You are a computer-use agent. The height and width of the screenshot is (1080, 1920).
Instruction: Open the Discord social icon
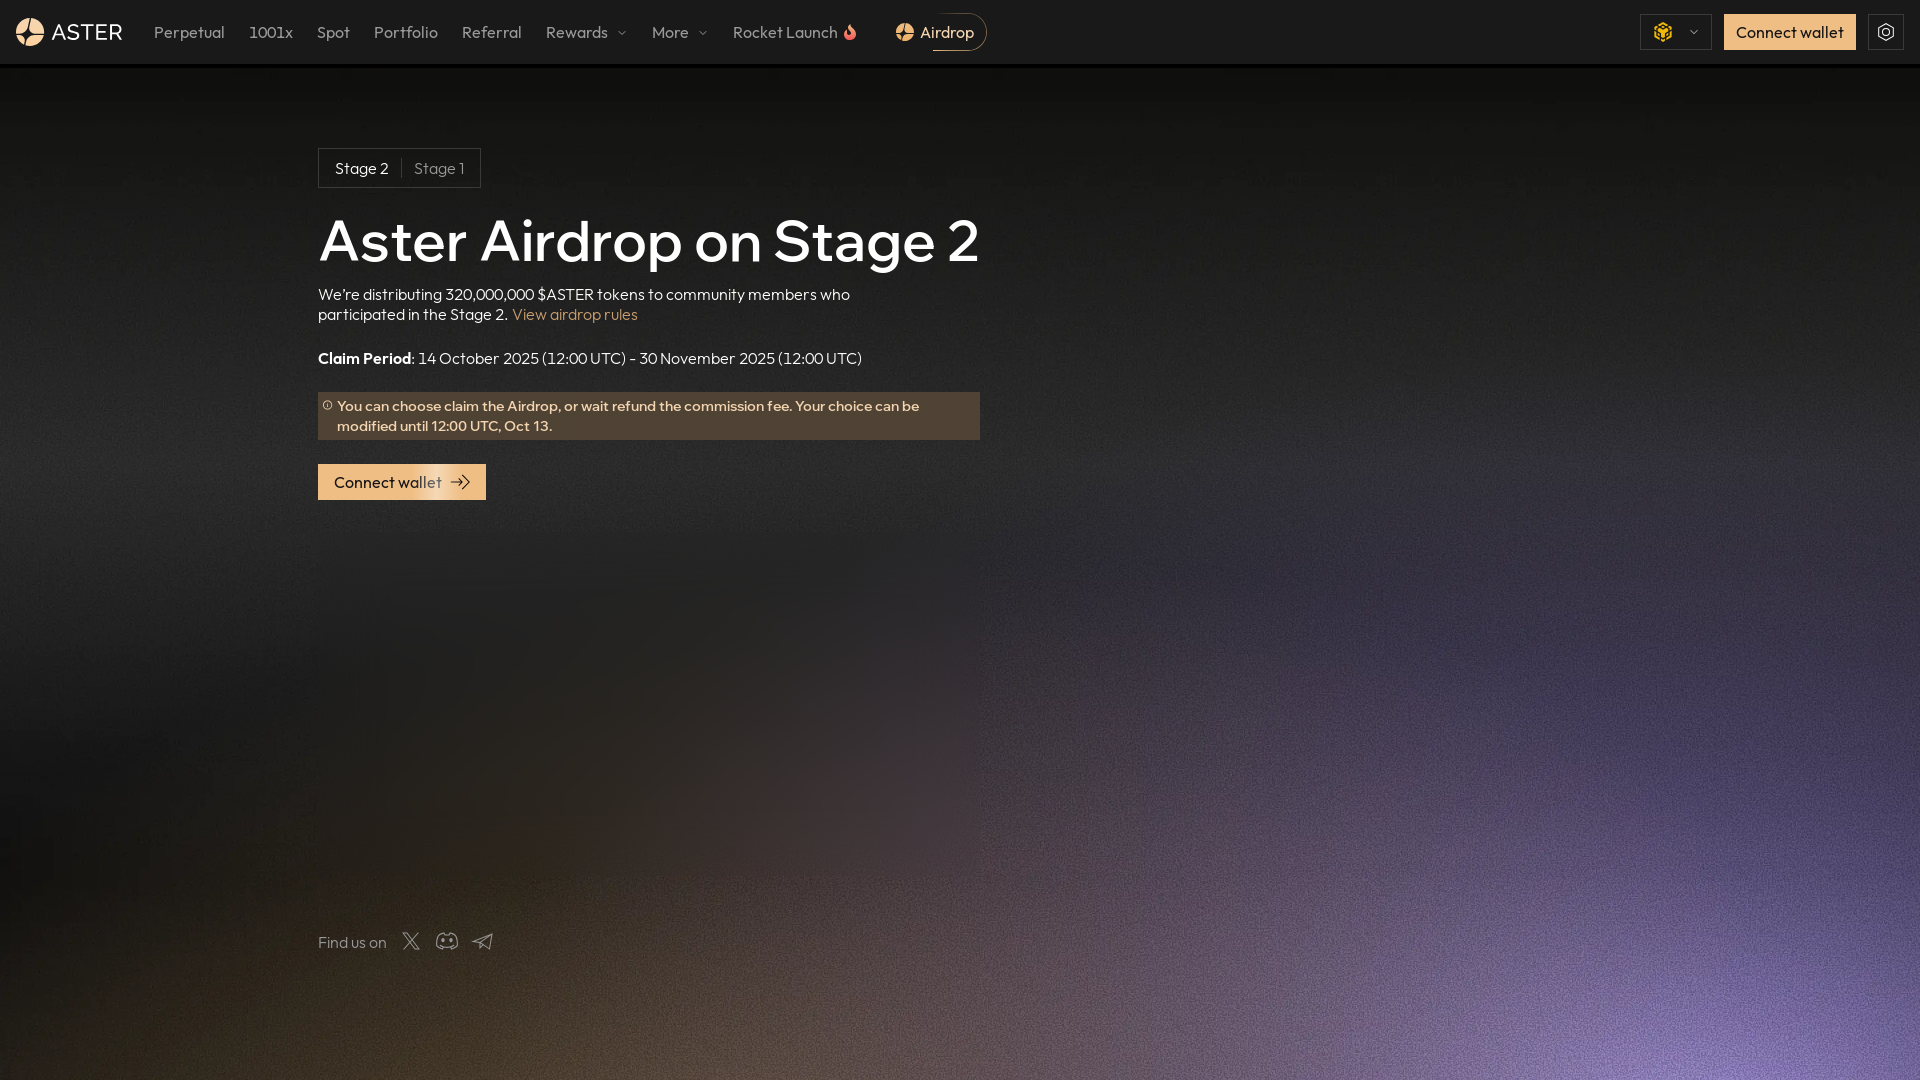point(447,941)
